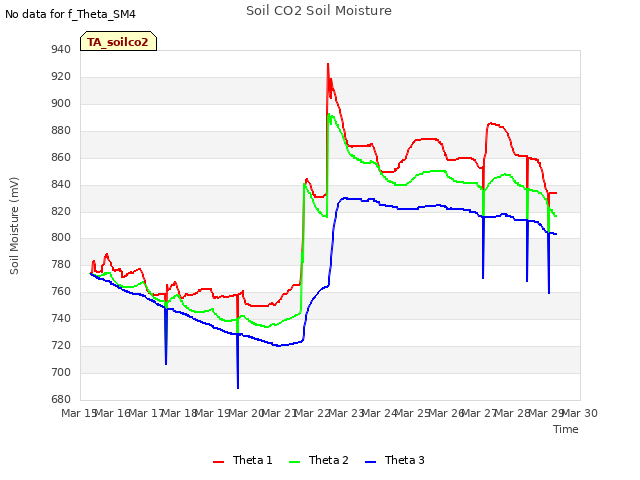This screenshot has width=640, height=480.
Task: Click the 680 y-axis tick label
Action: [61, 399]
